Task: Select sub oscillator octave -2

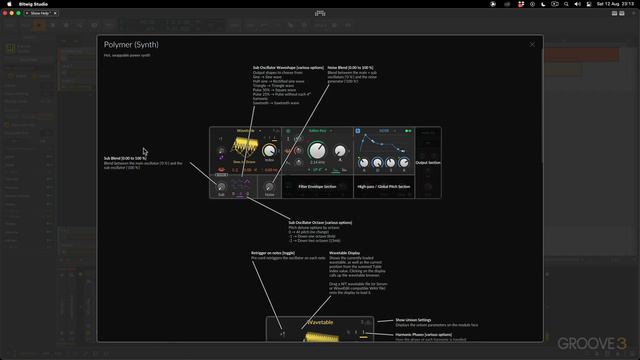Action: click(247, 194)
